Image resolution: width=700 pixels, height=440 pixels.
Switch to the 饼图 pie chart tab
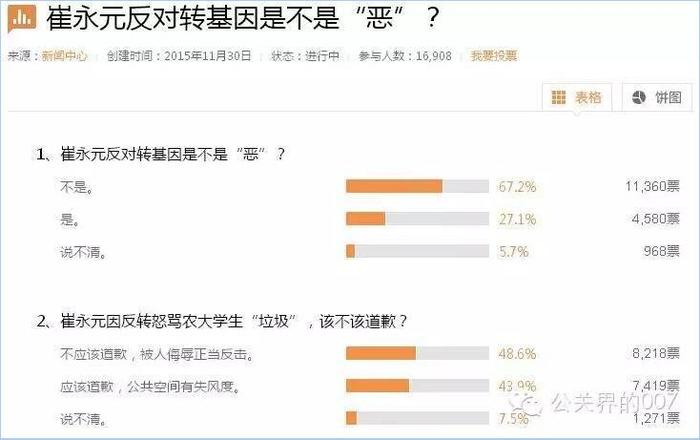point(657,97)
